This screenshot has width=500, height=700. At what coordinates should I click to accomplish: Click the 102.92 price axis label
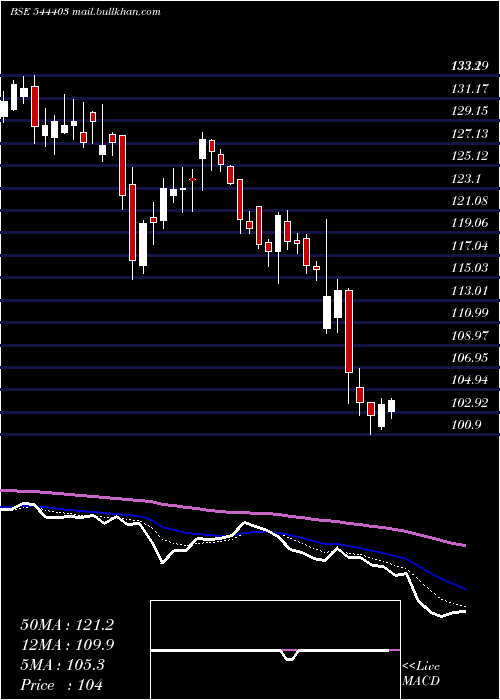click(x=470, y=403)
